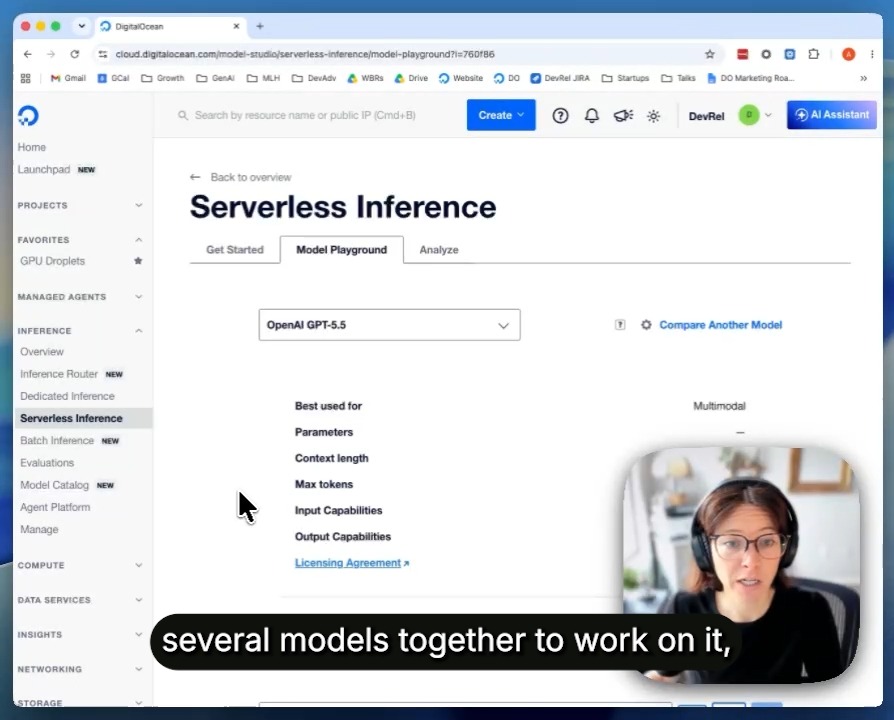Click the browser address bar URL
The image size is (894, 720).
click(304, 54)
